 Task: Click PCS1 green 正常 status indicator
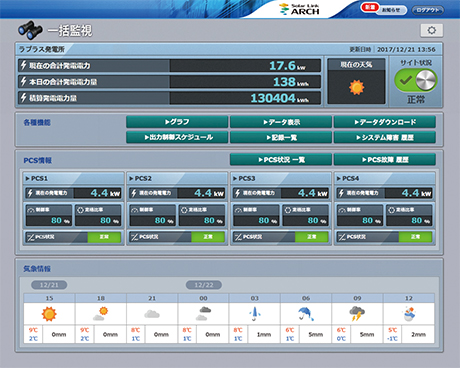(x=104, y=237)
